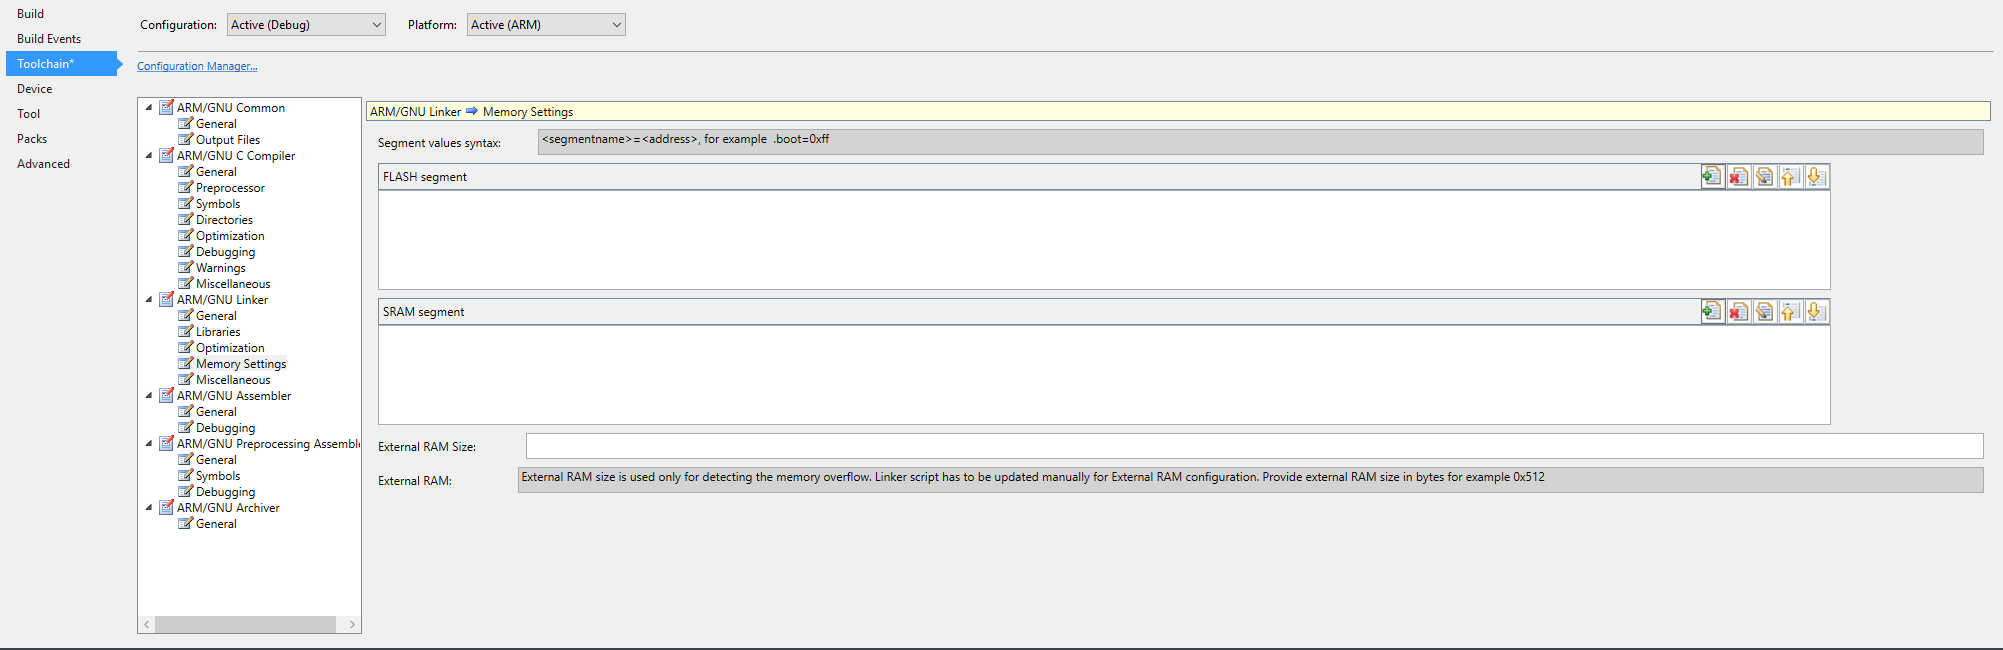Select Debugging under ARM/GNU Assembler
Image resolution: width=2003 pixels, height=650 pixels.
click(x=225, y=428)
